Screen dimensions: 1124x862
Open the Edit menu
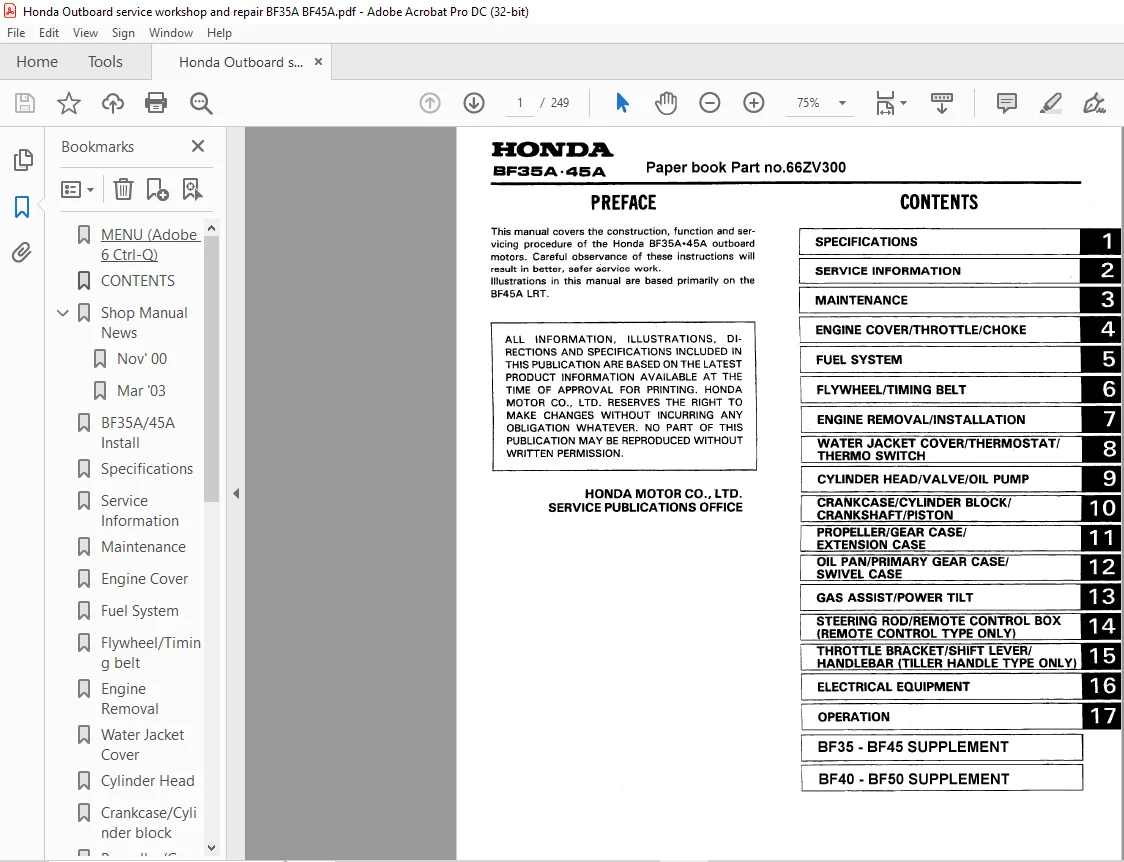pos(49,33)
